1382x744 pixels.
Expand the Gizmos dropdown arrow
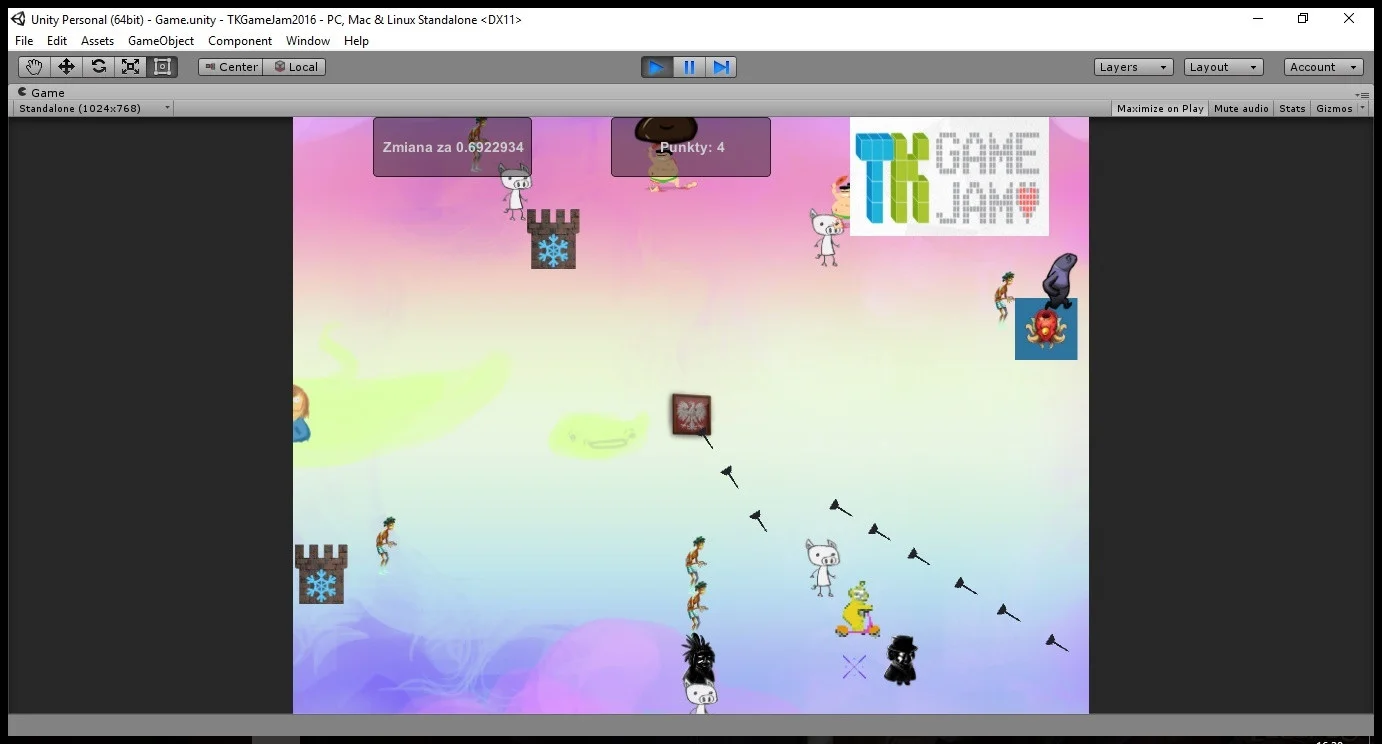tap(1363, 108)
